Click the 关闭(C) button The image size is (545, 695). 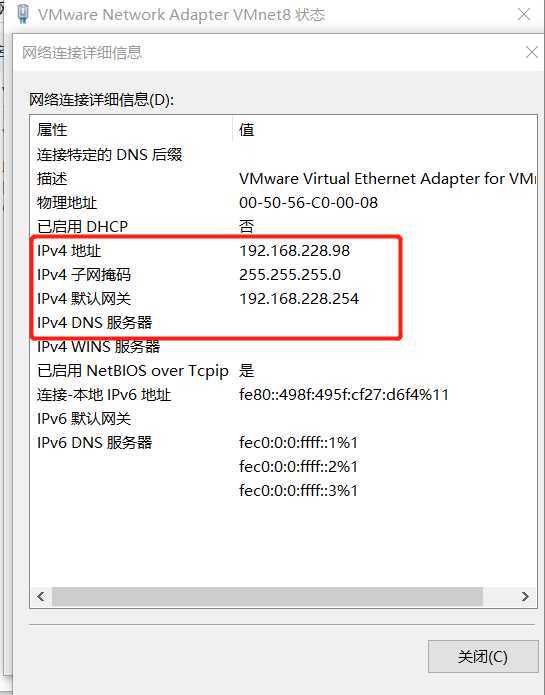(483, 656)
